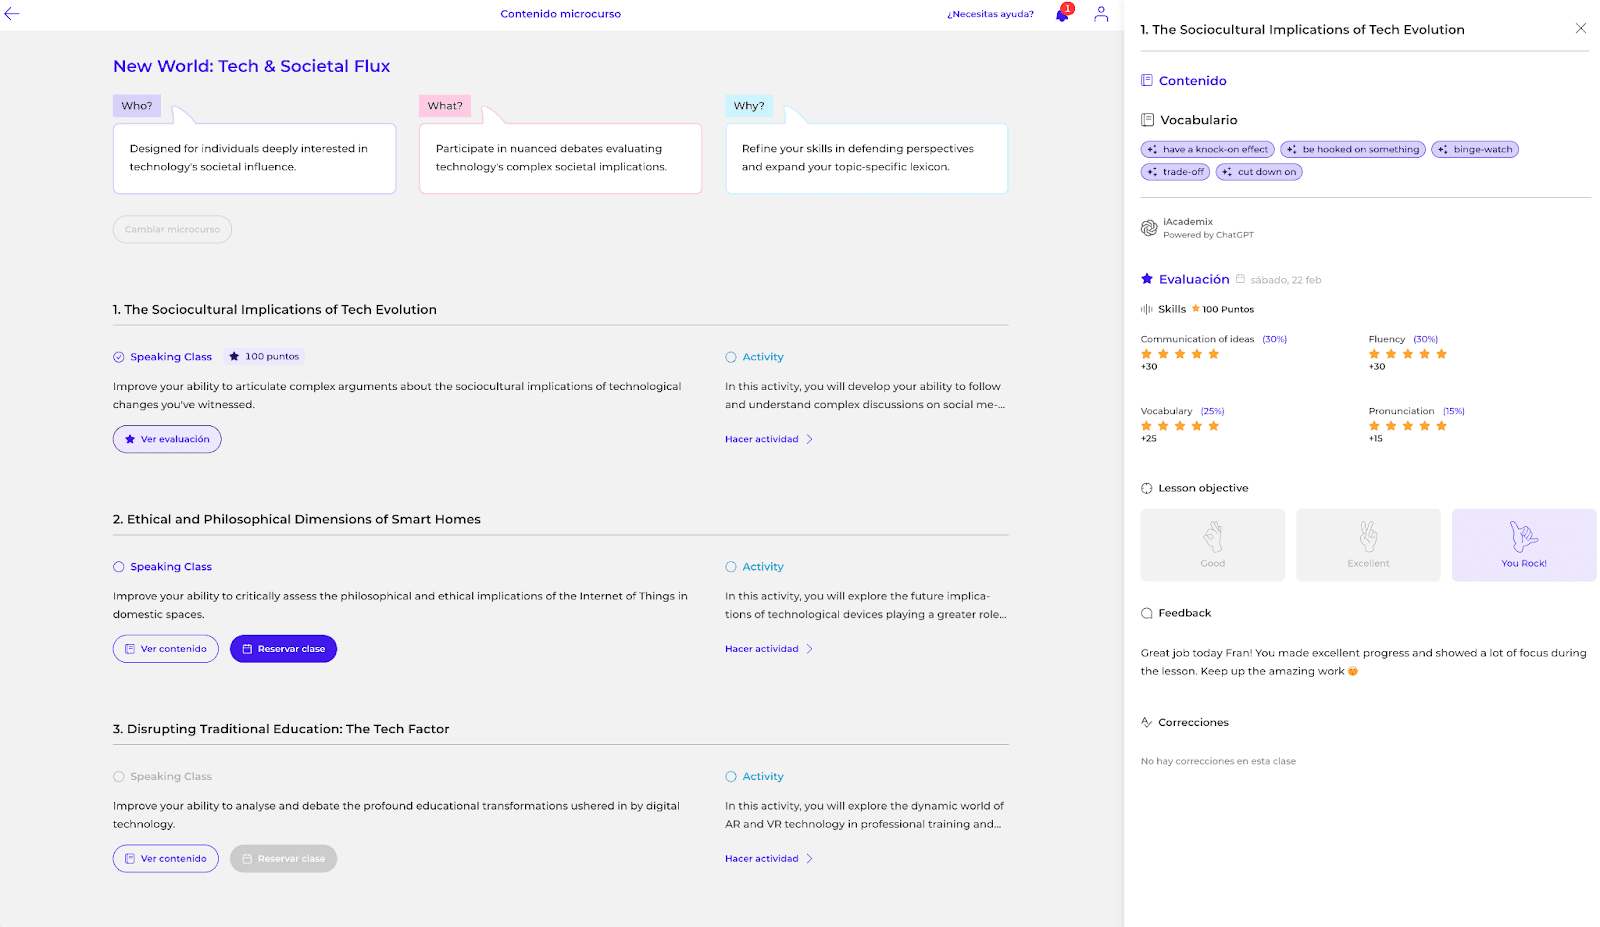Screen dimensions: 1600x927
Task: Open Hacer actividad chevron for lesson 1
Action: click(x=809, y=439)
